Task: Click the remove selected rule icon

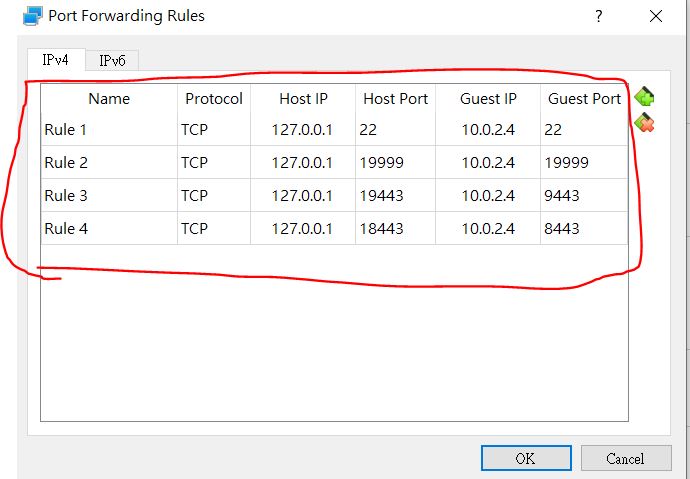Action: tap(645, 123)
